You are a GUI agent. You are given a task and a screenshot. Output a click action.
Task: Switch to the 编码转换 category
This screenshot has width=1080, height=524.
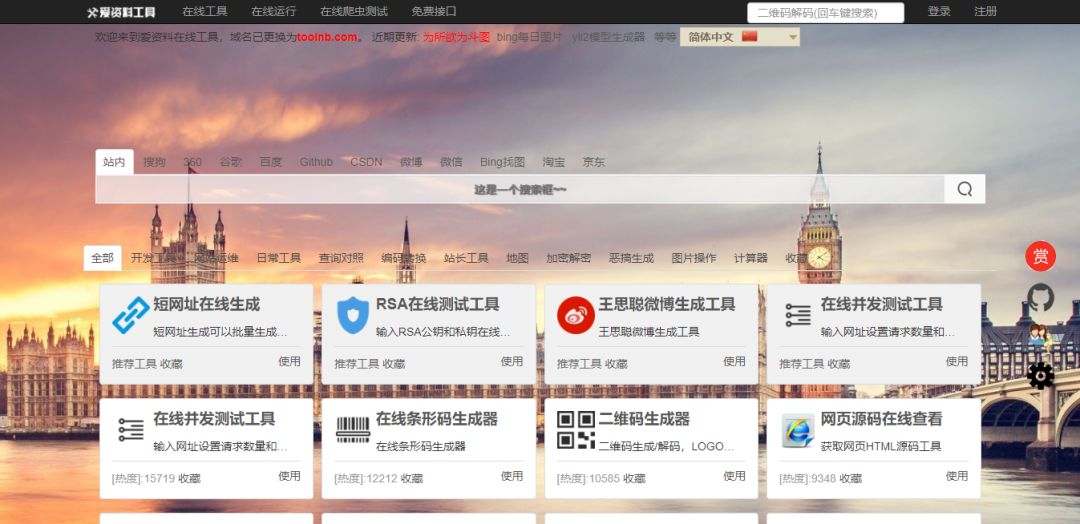click(x=404, y=258)
